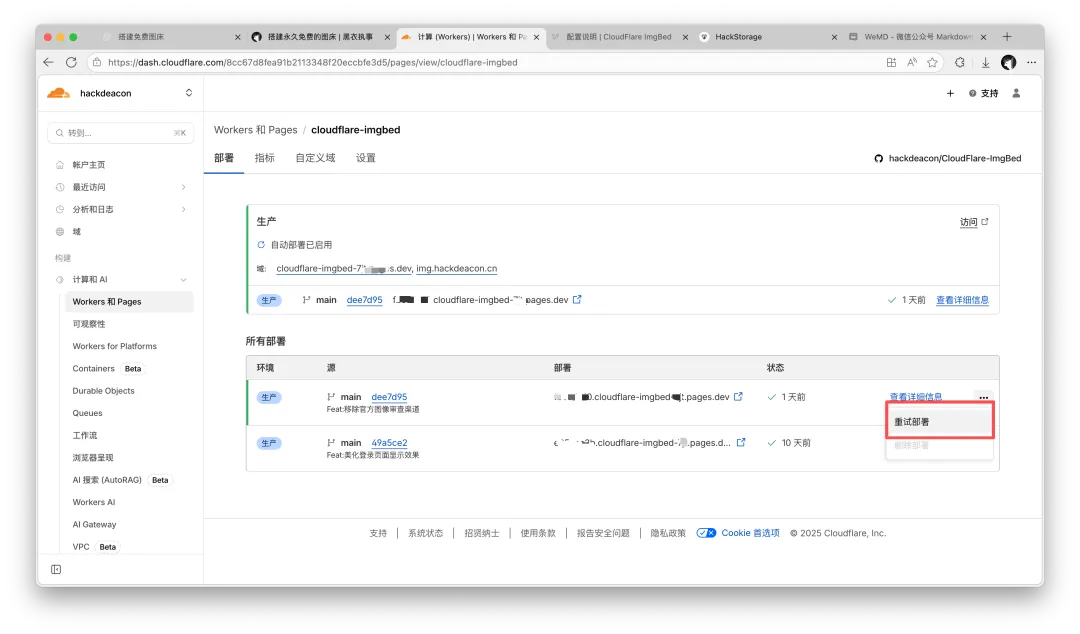The width and height of the screenshot is (1080, 634).
Task: Open the user account icon in header
Action: pos(1016,93)
